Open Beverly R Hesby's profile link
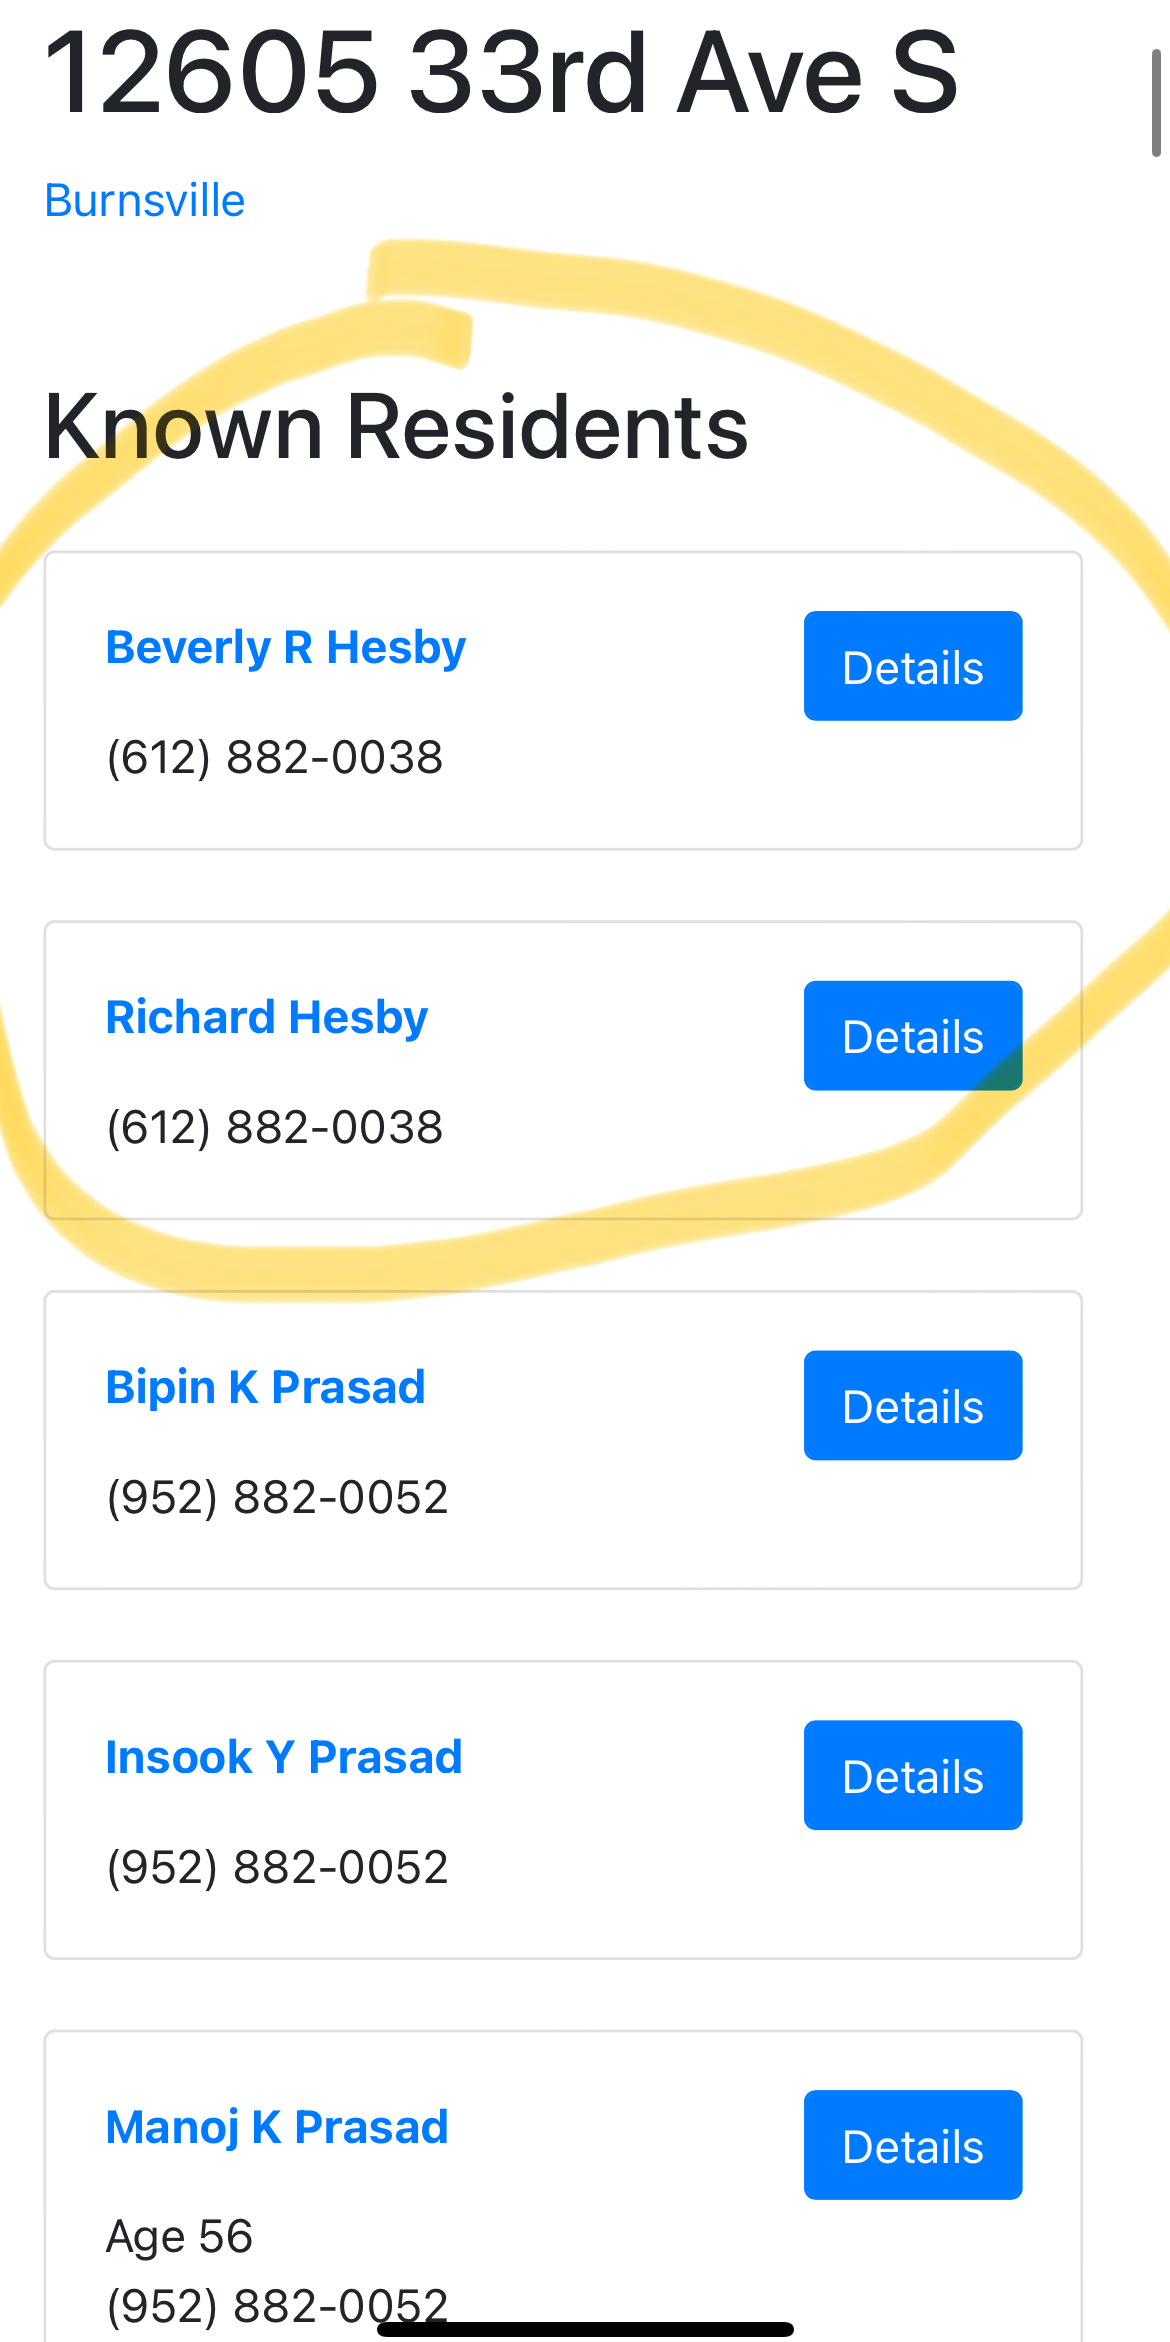The height and width of the screenshot is (2342, 1170). 286,648
